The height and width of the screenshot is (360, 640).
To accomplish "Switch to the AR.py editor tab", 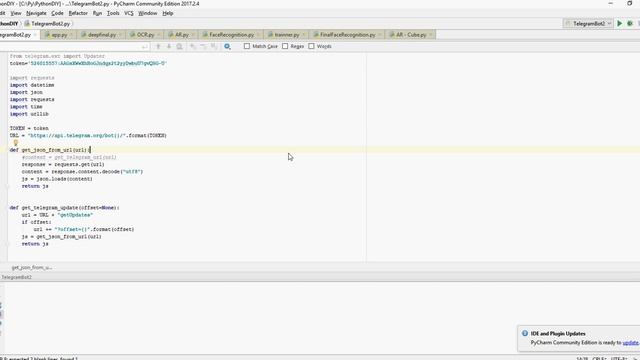I will (x=182, y=35).
